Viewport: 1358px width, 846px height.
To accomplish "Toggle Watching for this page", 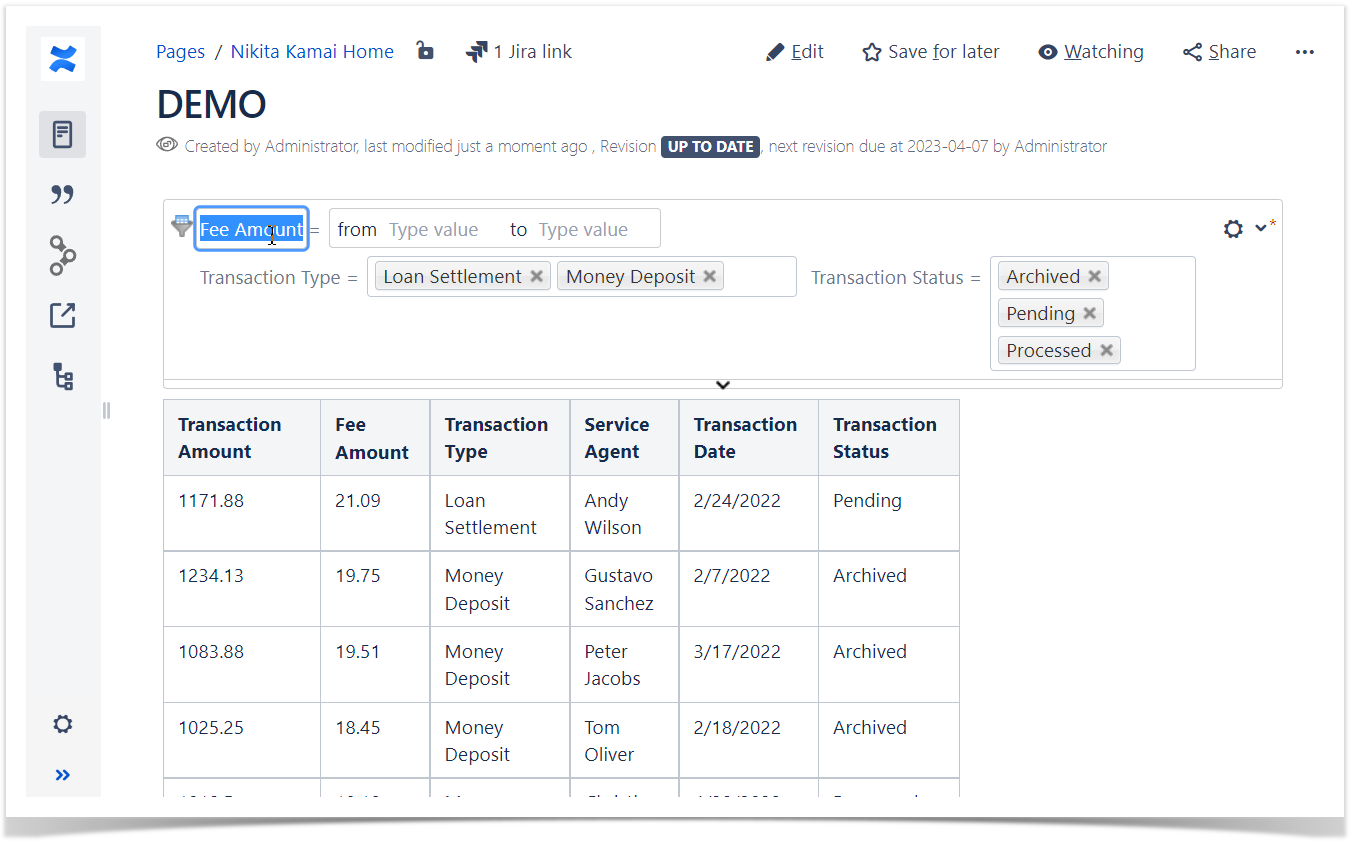I will [x=1091, y=52].
